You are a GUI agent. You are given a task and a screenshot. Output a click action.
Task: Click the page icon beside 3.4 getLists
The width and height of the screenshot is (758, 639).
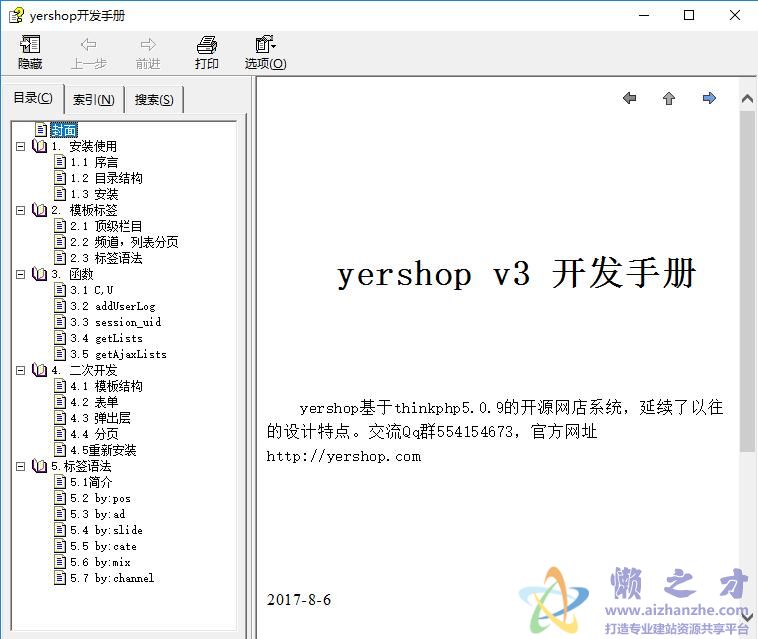tap(60, 338)
